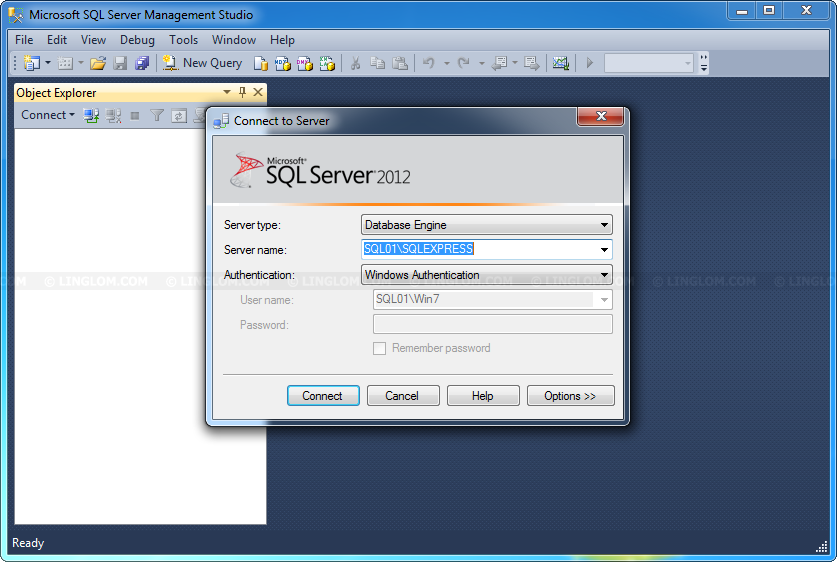This screenshot has height=562, width=837.
Task: Open the New Project dropdown arrow
Action: [48, 63]
